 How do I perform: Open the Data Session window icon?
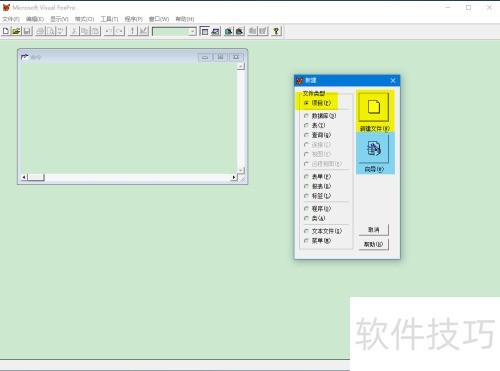coord(216,31)
